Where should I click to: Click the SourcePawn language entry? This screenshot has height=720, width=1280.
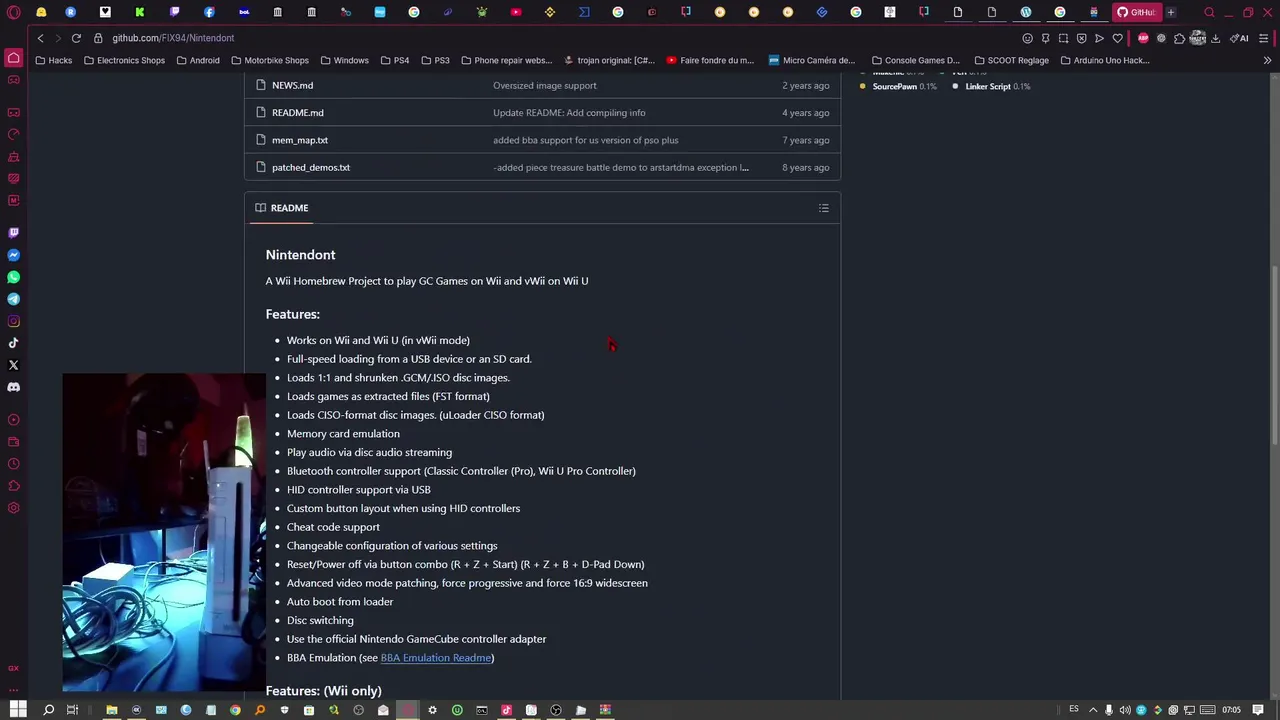click(898, 86)
